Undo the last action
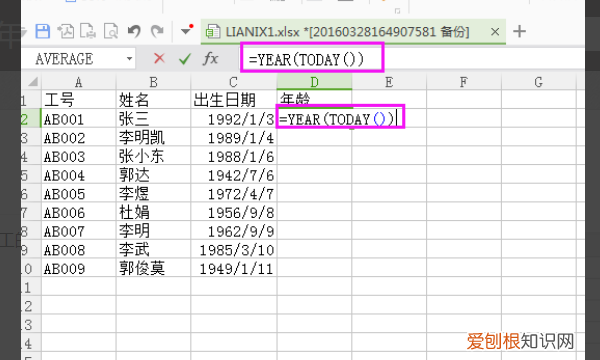The width and height of the screenshot is (600, 360). 134,31
